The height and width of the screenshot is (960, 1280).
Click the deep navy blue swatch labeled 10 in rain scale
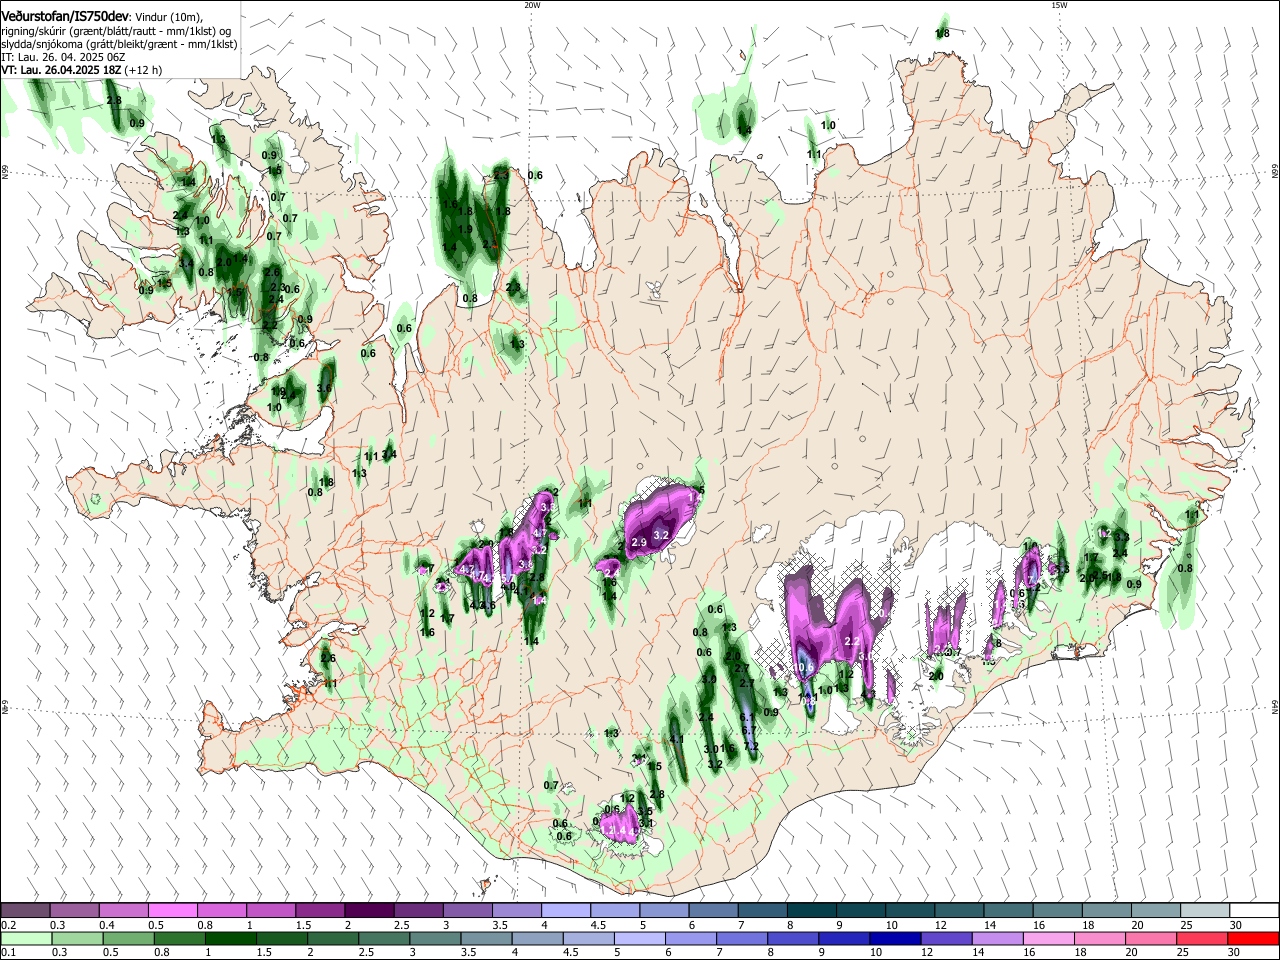tap(895, 938)
